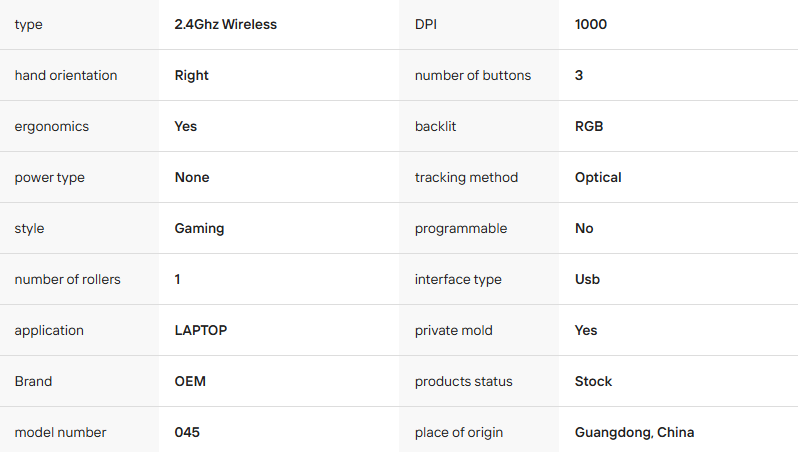
Task: Click the Right hand orientation value
Action: click(192, 75)
